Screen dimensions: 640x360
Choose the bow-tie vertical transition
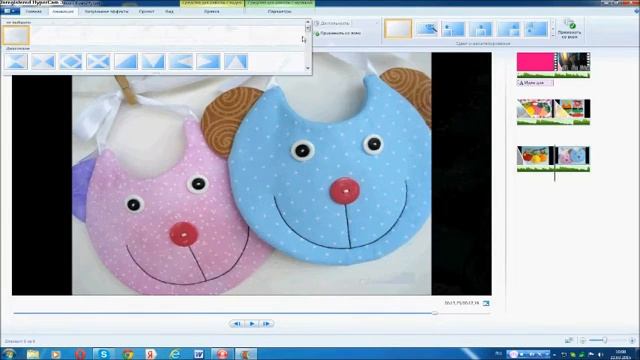(16, 62)
